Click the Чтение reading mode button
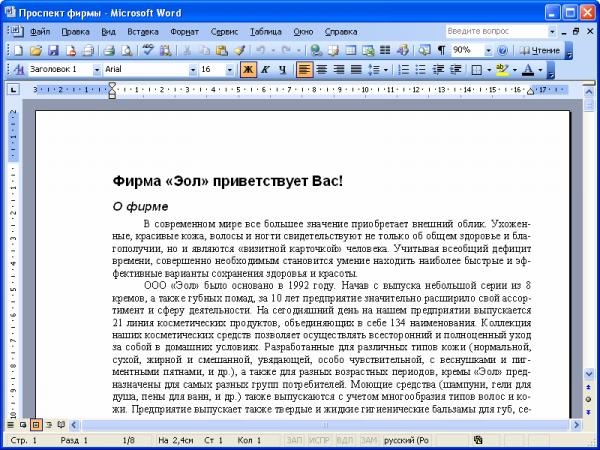This screenshot has width=600, height=450. 539,50
